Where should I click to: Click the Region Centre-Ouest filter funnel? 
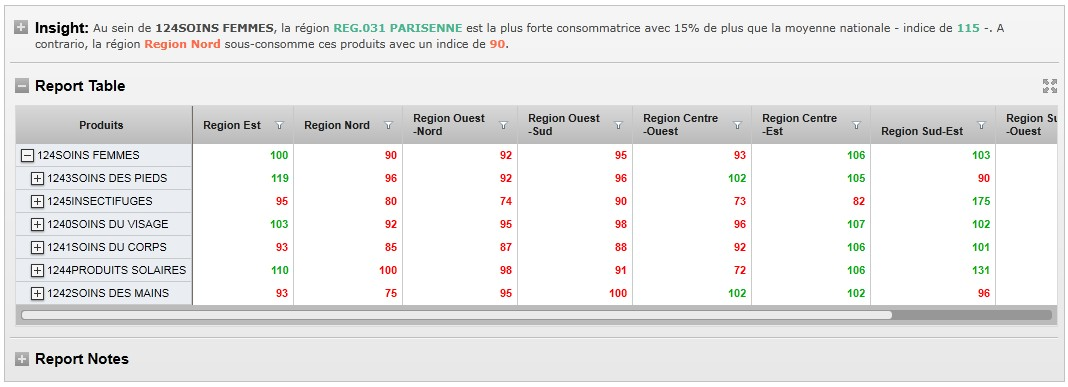(738, 125)
